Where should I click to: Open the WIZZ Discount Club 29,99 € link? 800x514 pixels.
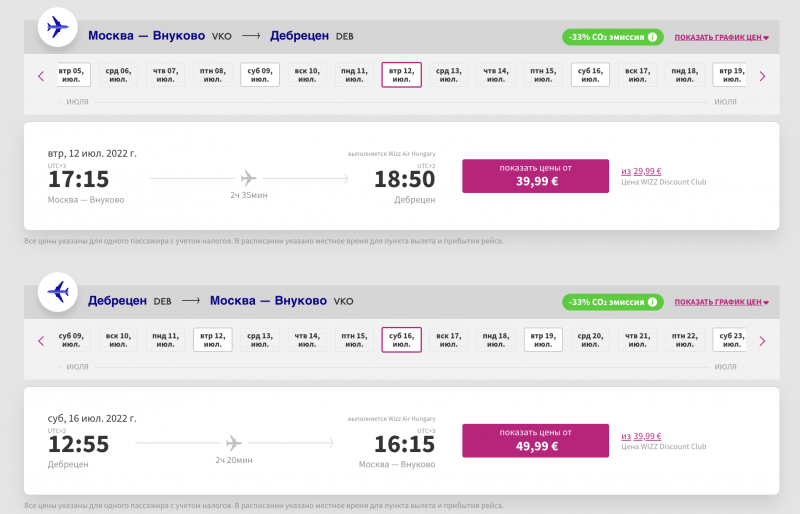(x=641, y=171)
